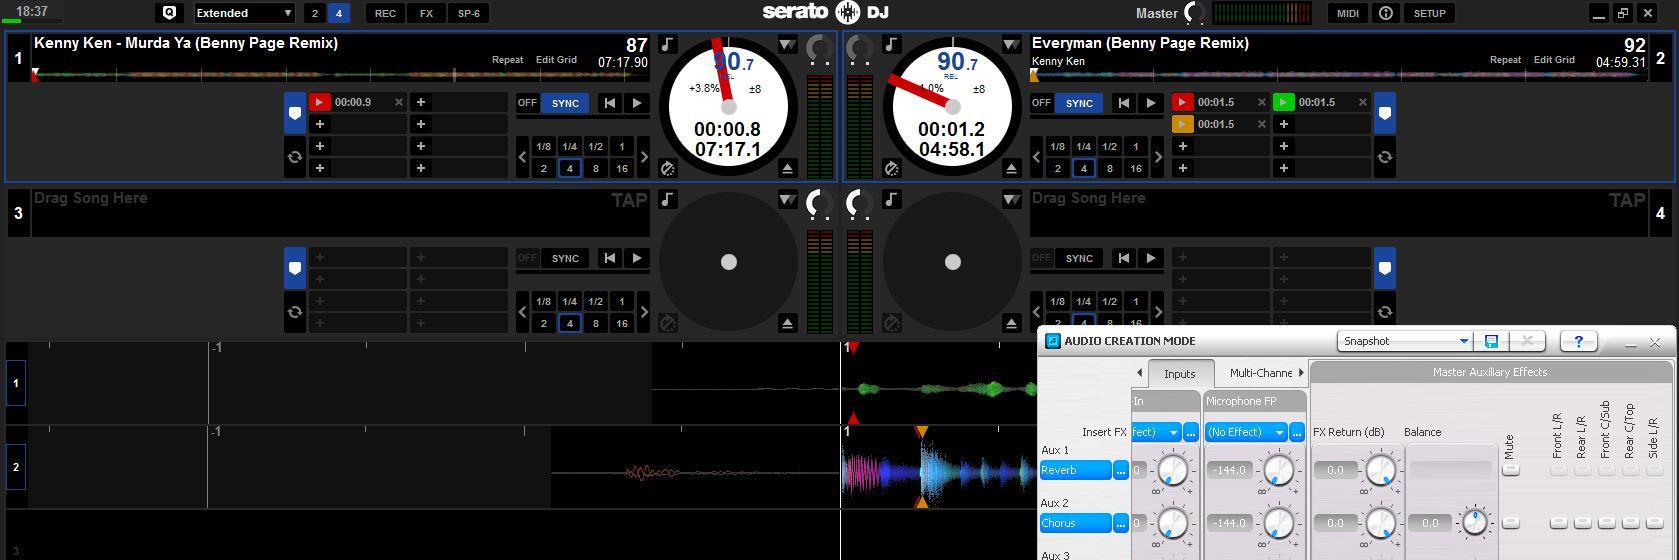Open the Serato search icon in top bar
The image size is (1679, 560).
(x=169, y=13)
